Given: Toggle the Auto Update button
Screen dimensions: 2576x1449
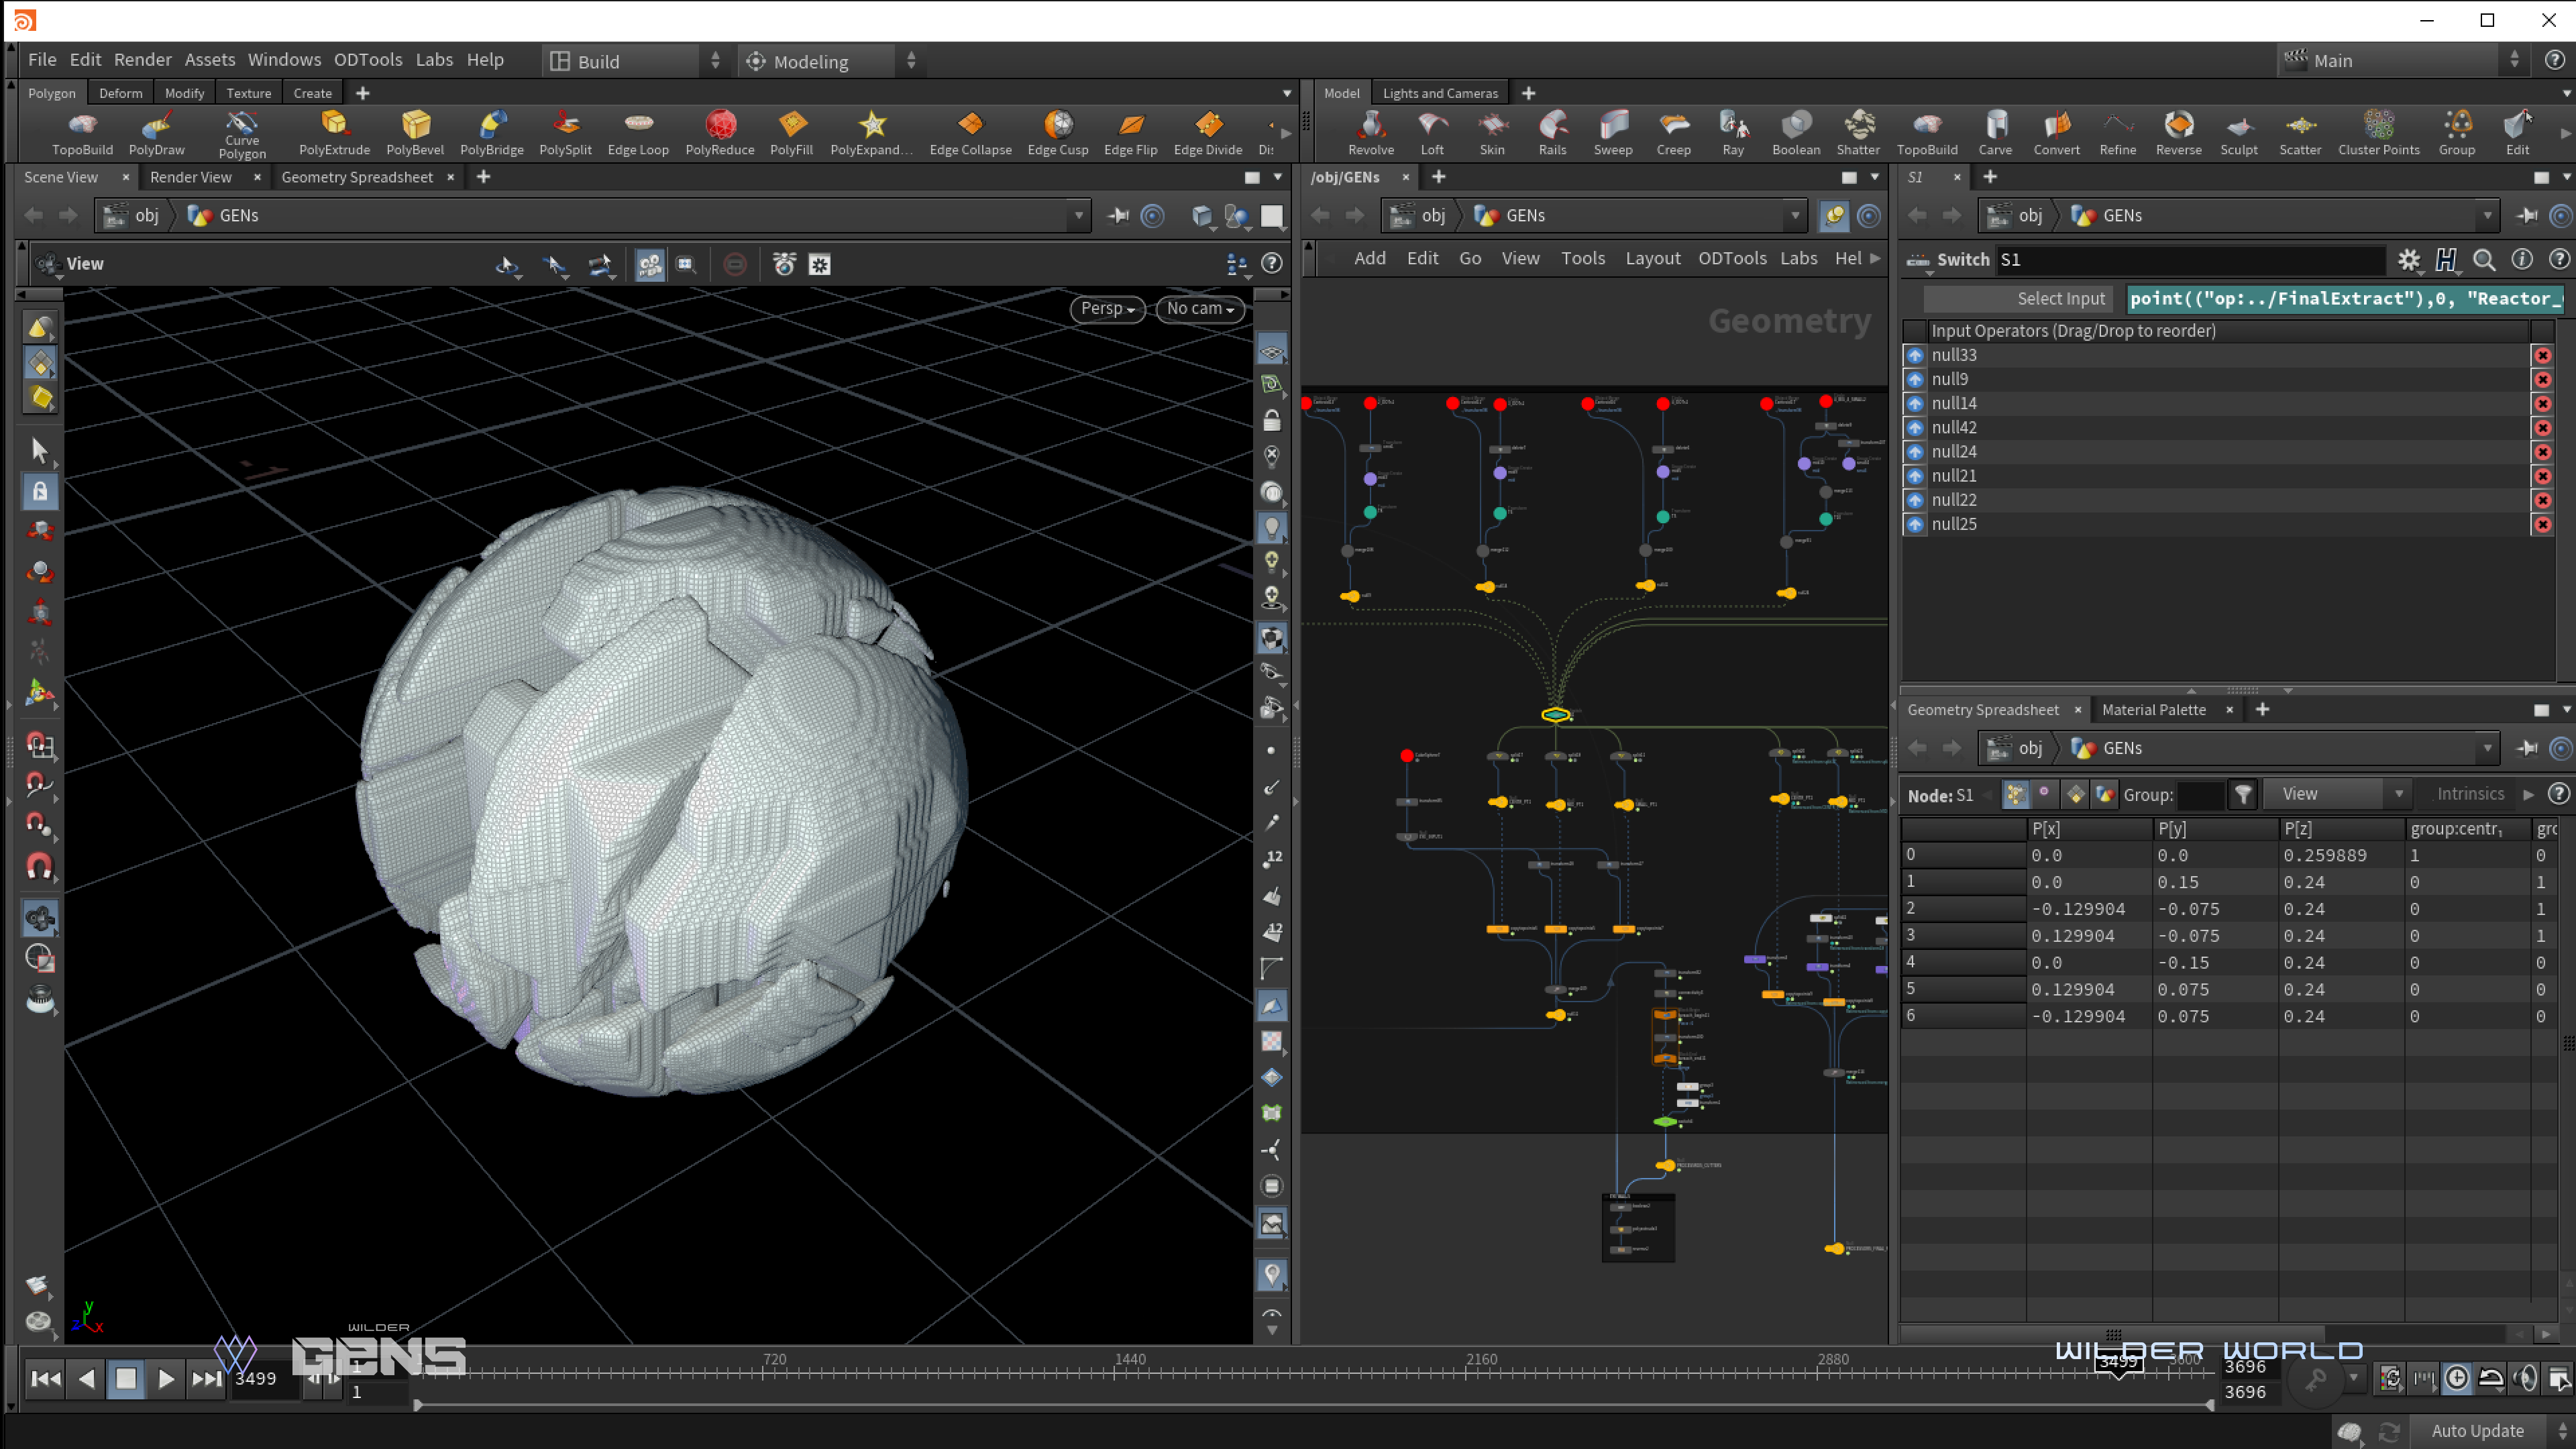Looking at the screenshot, I should click(2477, 1431).
